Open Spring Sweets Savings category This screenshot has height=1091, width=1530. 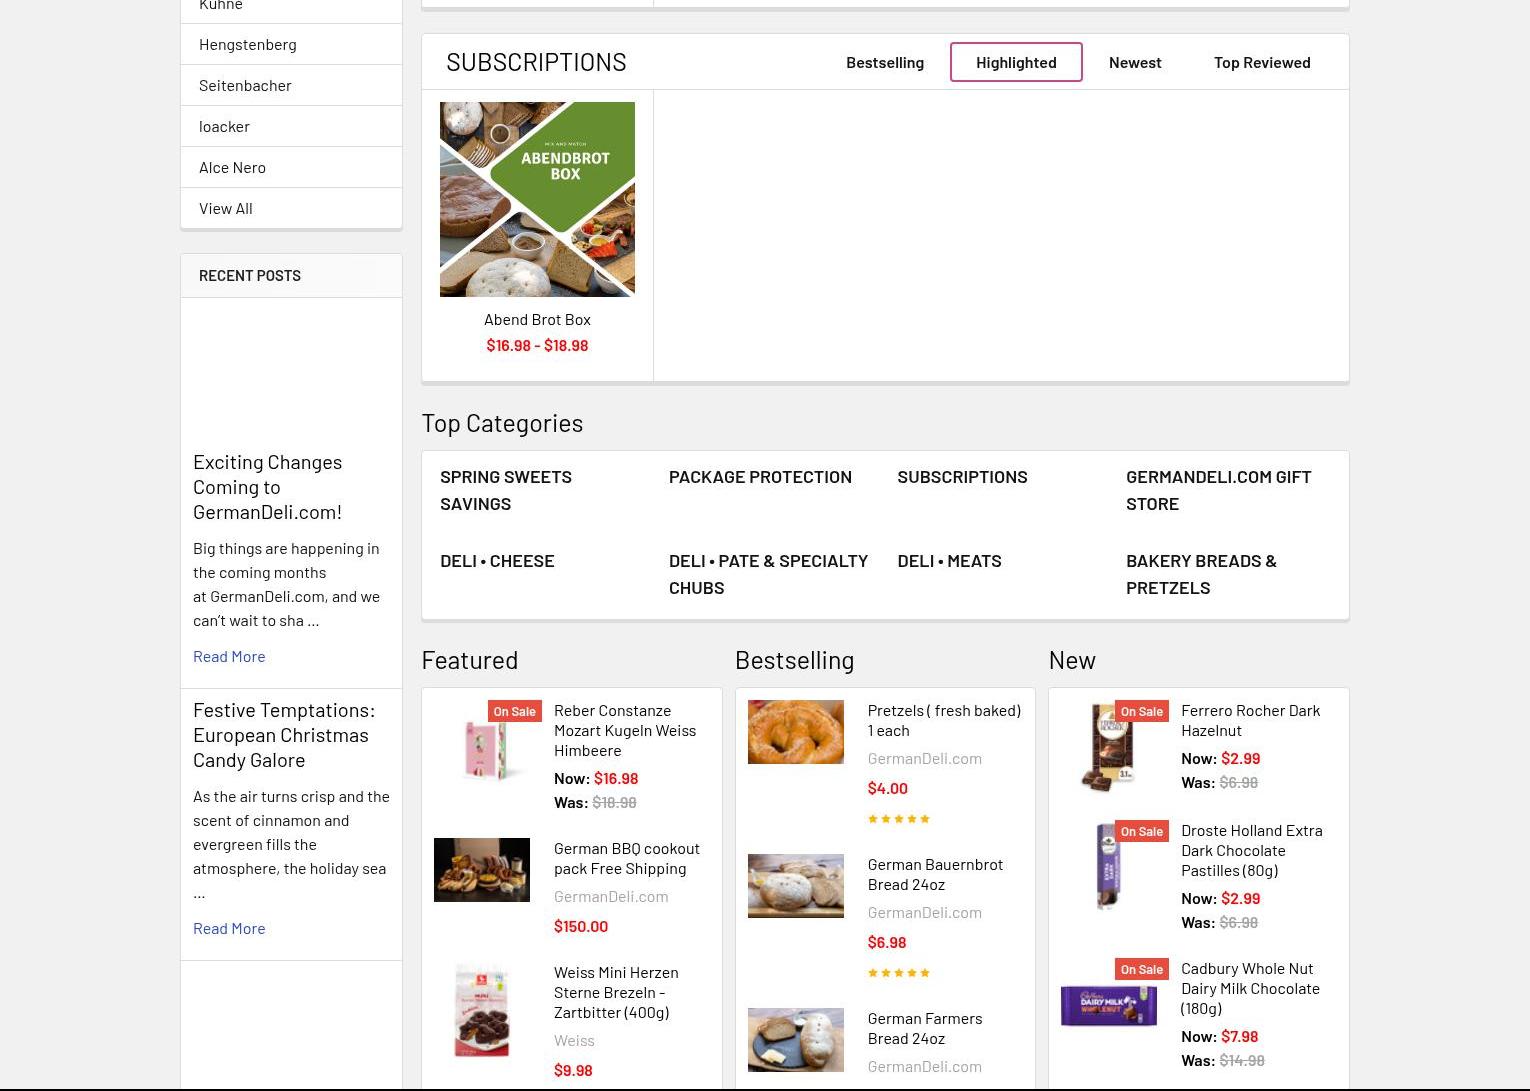[506, 490]
